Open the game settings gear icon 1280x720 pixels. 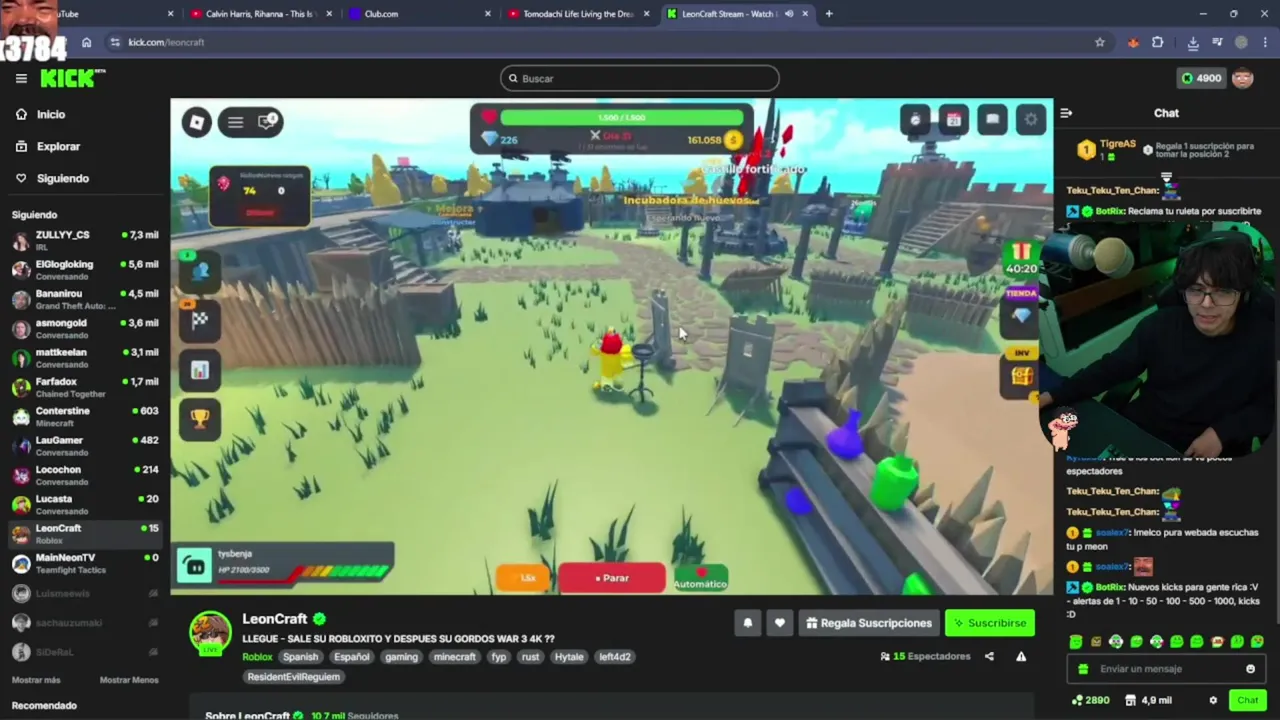[x=1031, y=120]
